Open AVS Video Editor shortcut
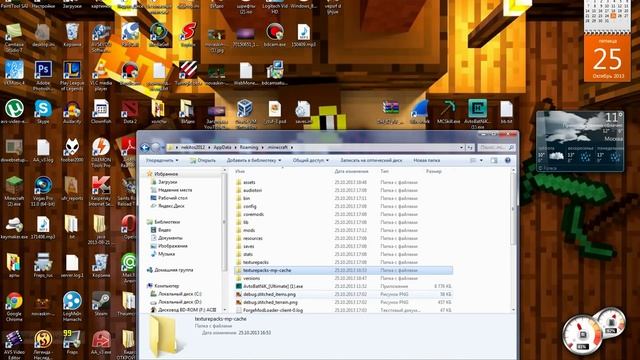This screenshot has width=640, height=360. click(14, 345)
